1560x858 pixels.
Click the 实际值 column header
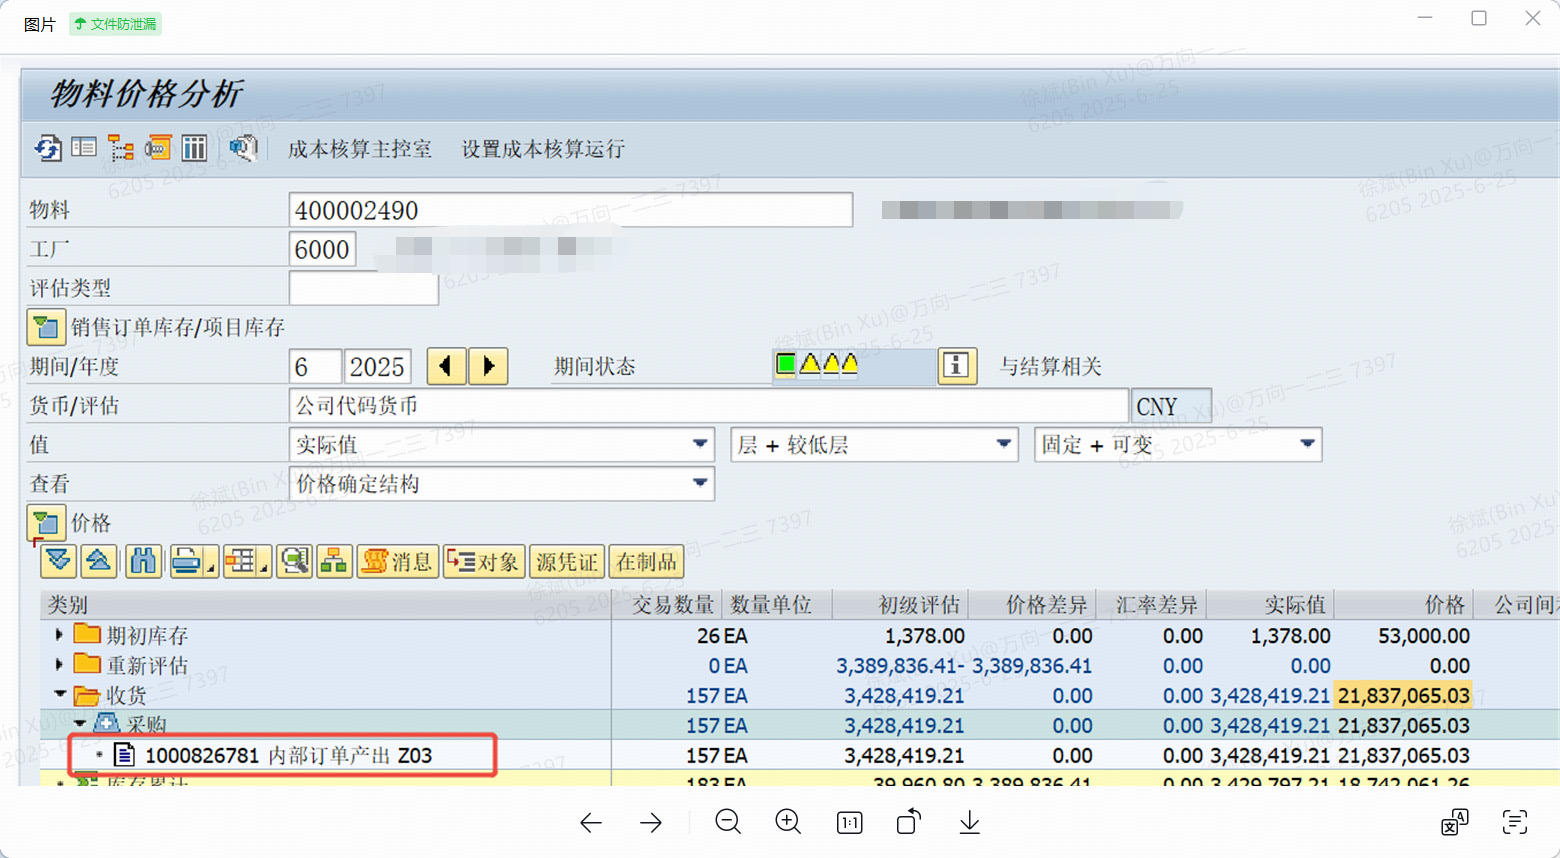(x=1271, y=605)
